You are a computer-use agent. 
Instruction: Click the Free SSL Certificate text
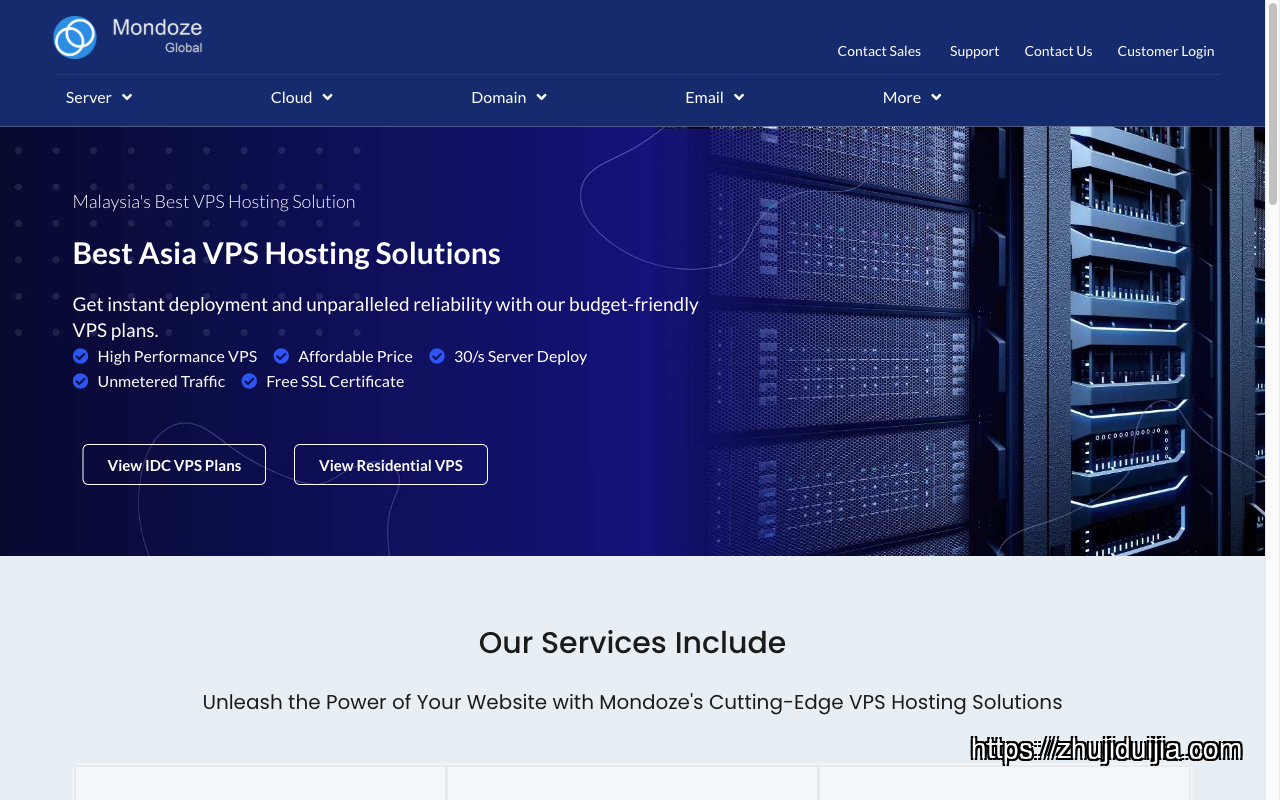(335, 381)
